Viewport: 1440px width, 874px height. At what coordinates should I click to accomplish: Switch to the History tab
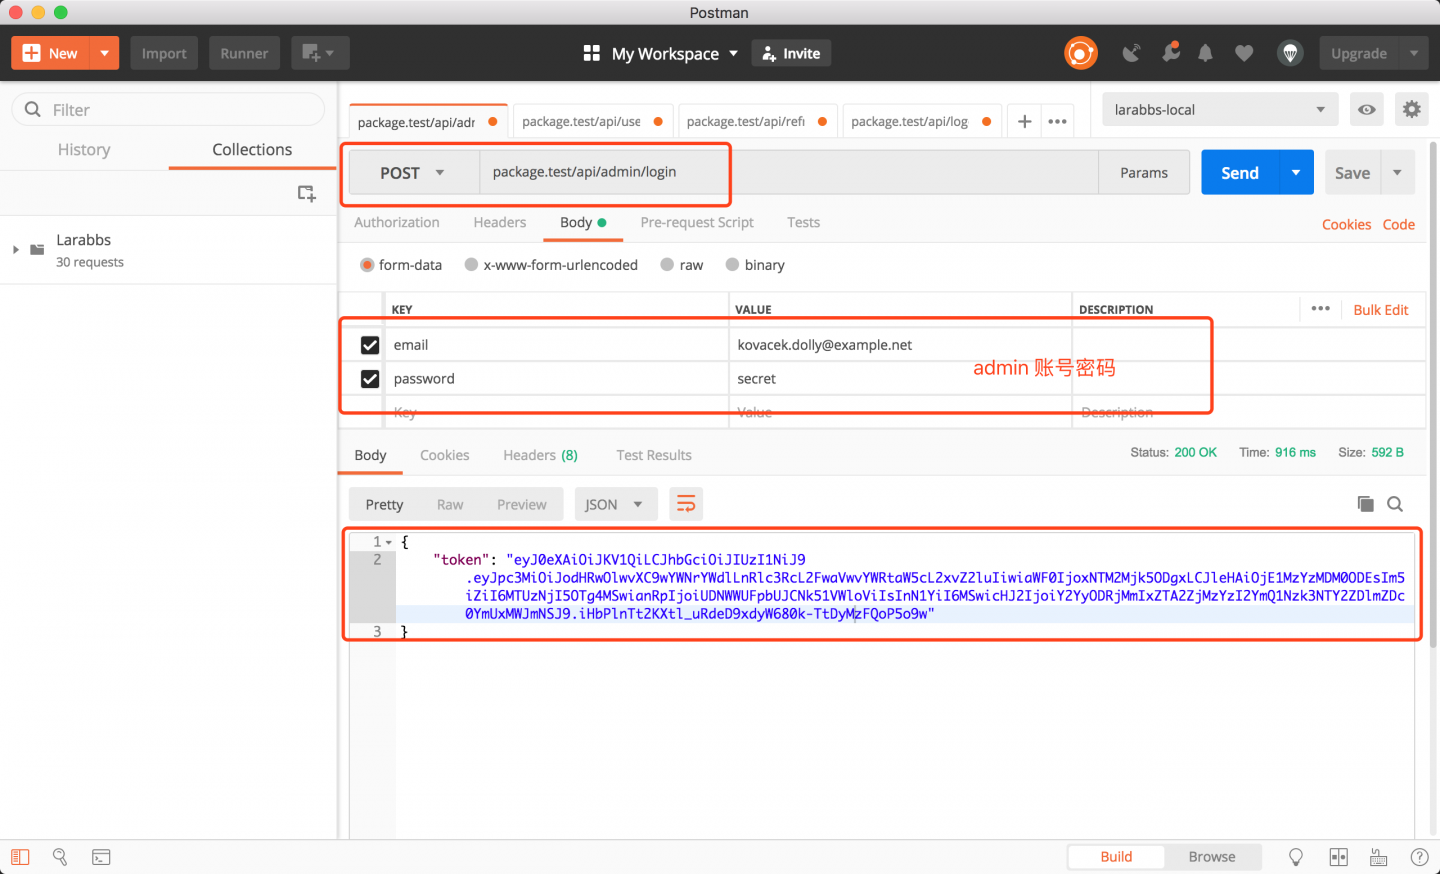(84, 150)
